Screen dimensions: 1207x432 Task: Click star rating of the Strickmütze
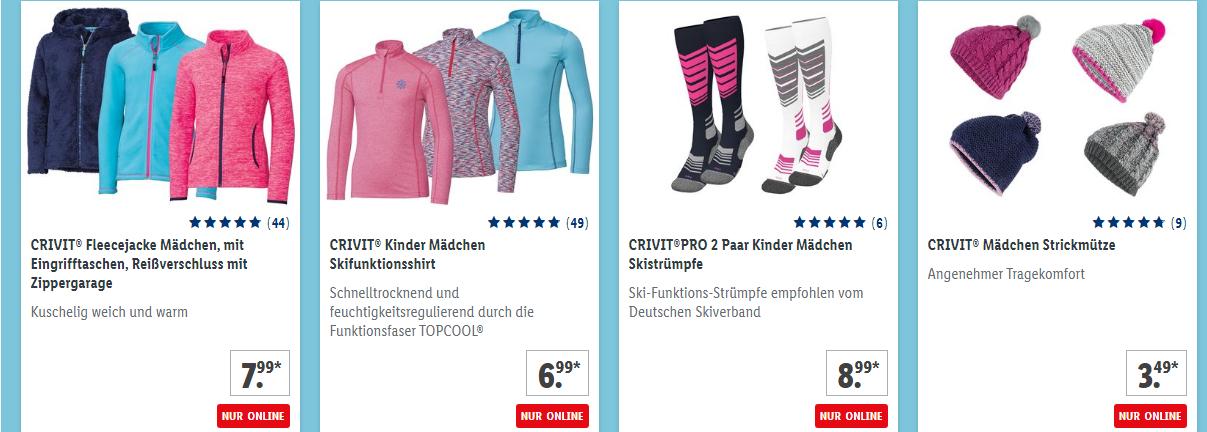[1129, 223]
